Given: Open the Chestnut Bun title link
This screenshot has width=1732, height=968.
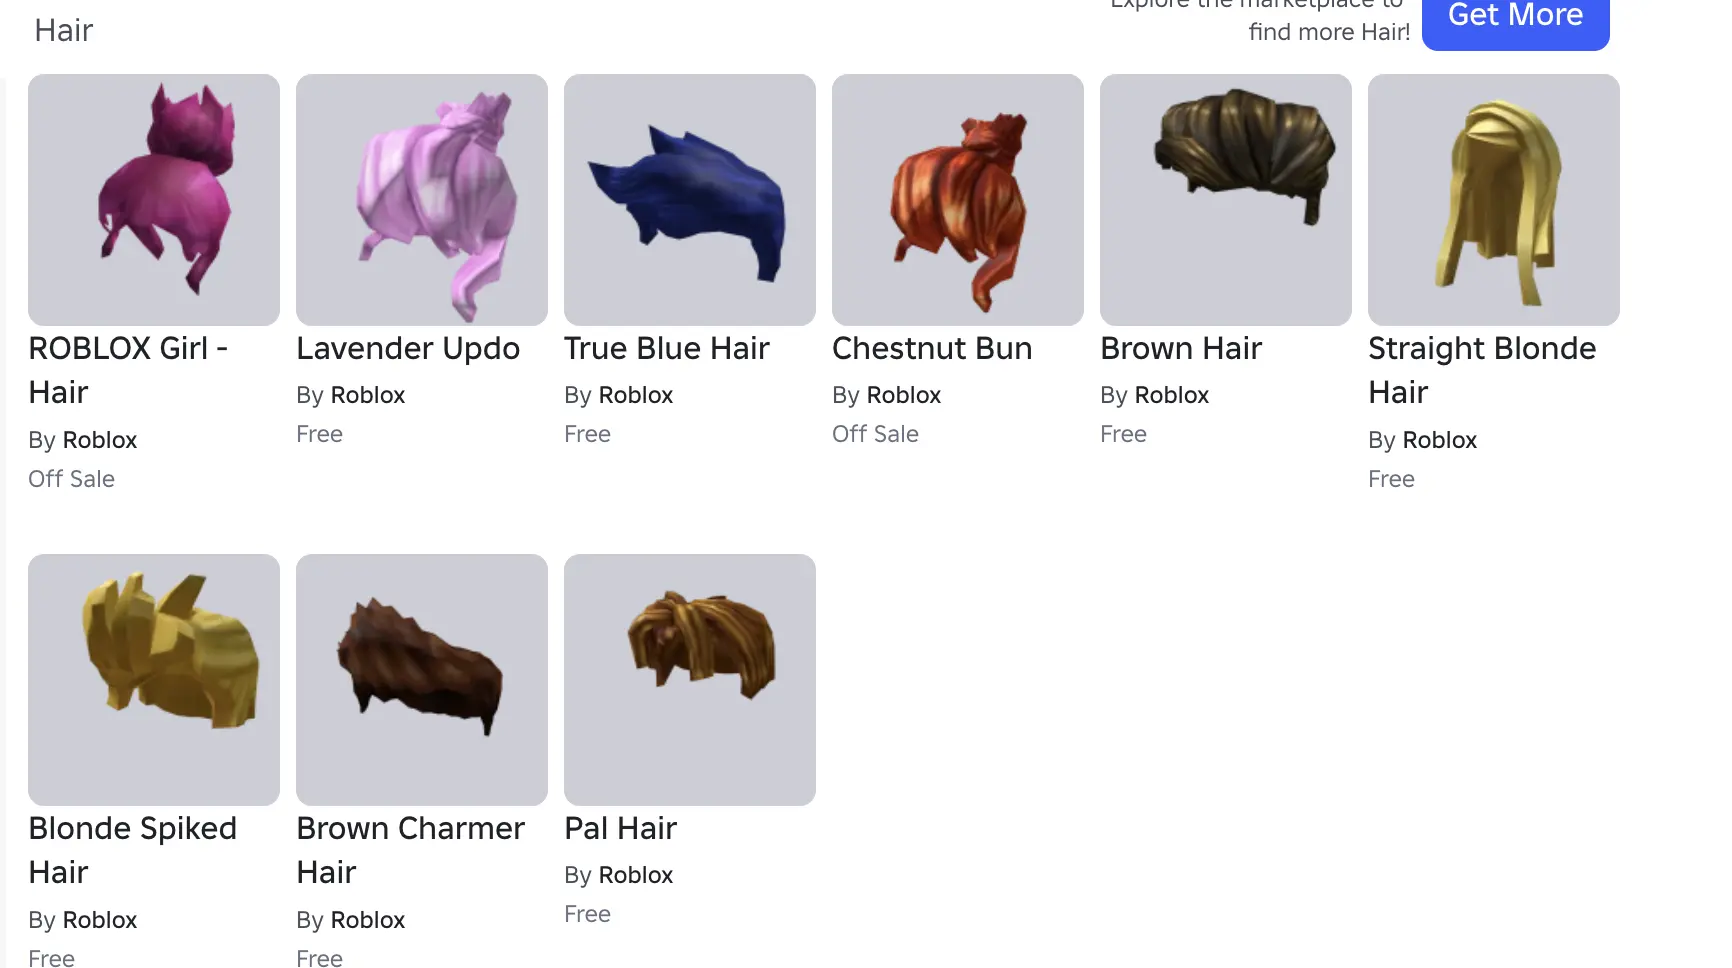Looking at the screenshot, I should pyautogui.click(x=932, y=349).
